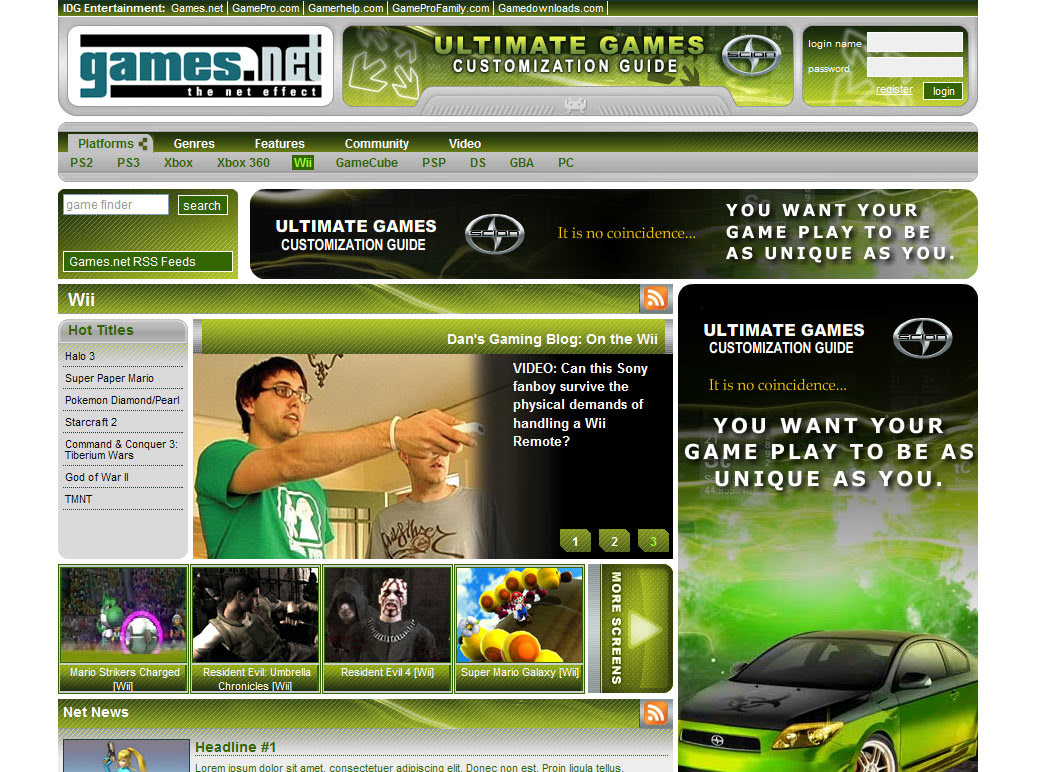This screenshot has width=1040, height=772.
Task: Open Halo 3 in Hot Titles
Action: point(80,356)
